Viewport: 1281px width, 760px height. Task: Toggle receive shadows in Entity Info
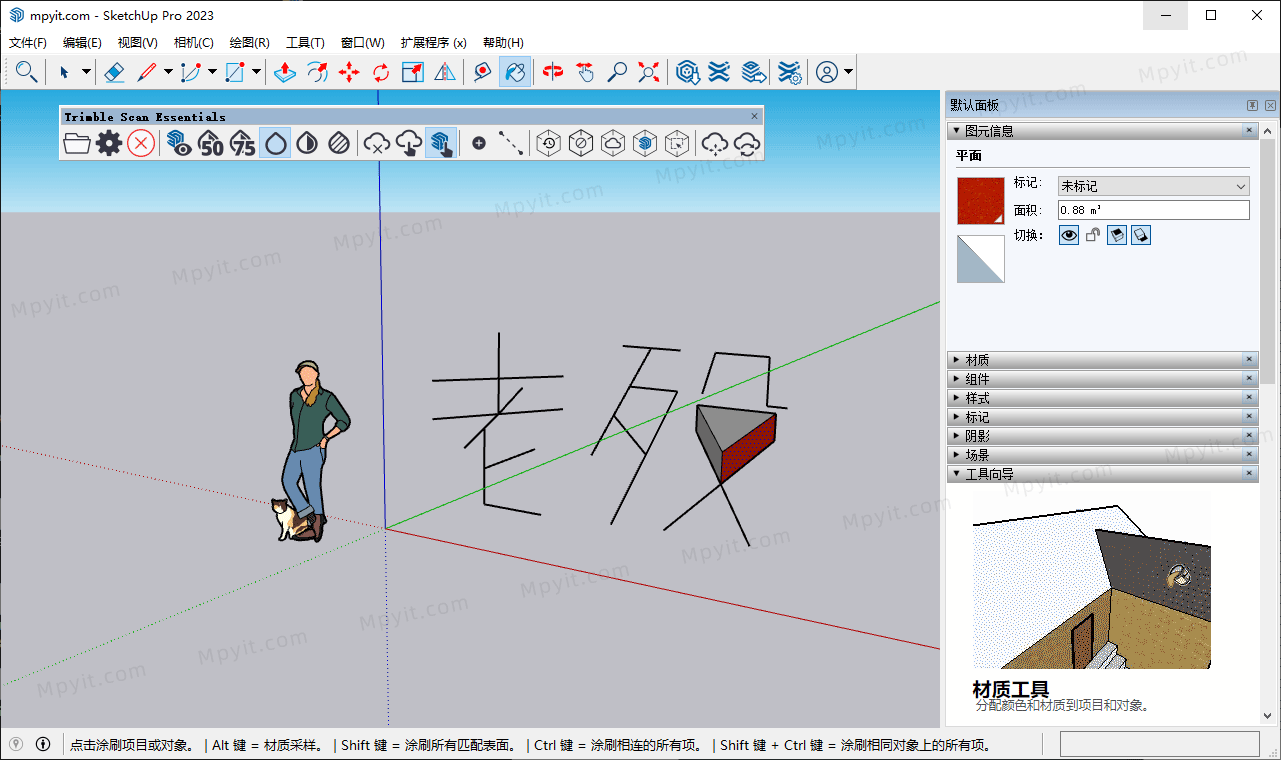1117,235
